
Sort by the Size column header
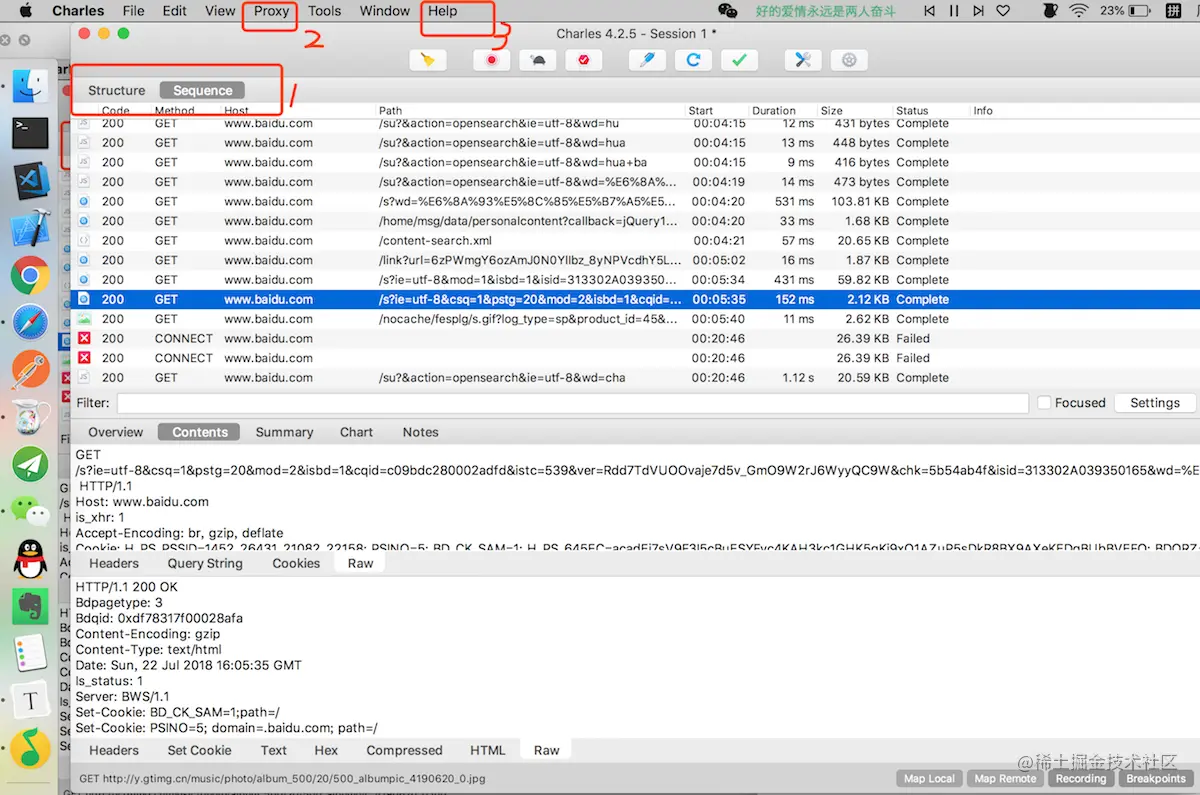831,111
